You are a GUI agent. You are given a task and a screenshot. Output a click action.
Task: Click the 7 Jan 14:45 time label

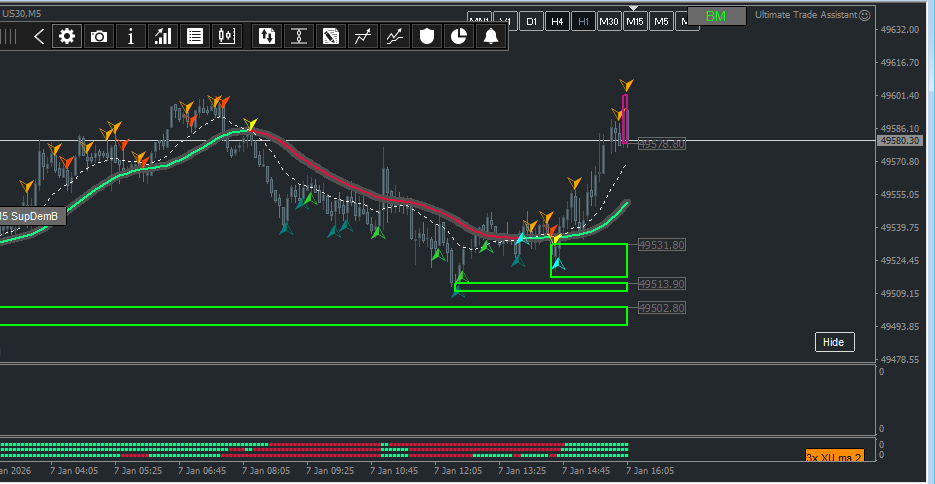586,471
